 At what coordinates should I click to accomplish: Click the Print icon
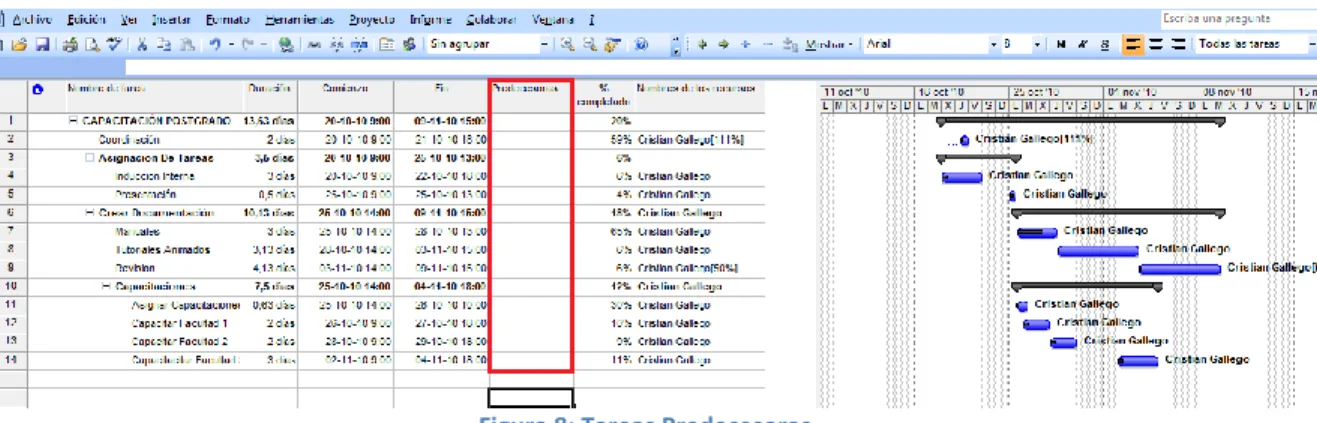(x=70, y=44)
